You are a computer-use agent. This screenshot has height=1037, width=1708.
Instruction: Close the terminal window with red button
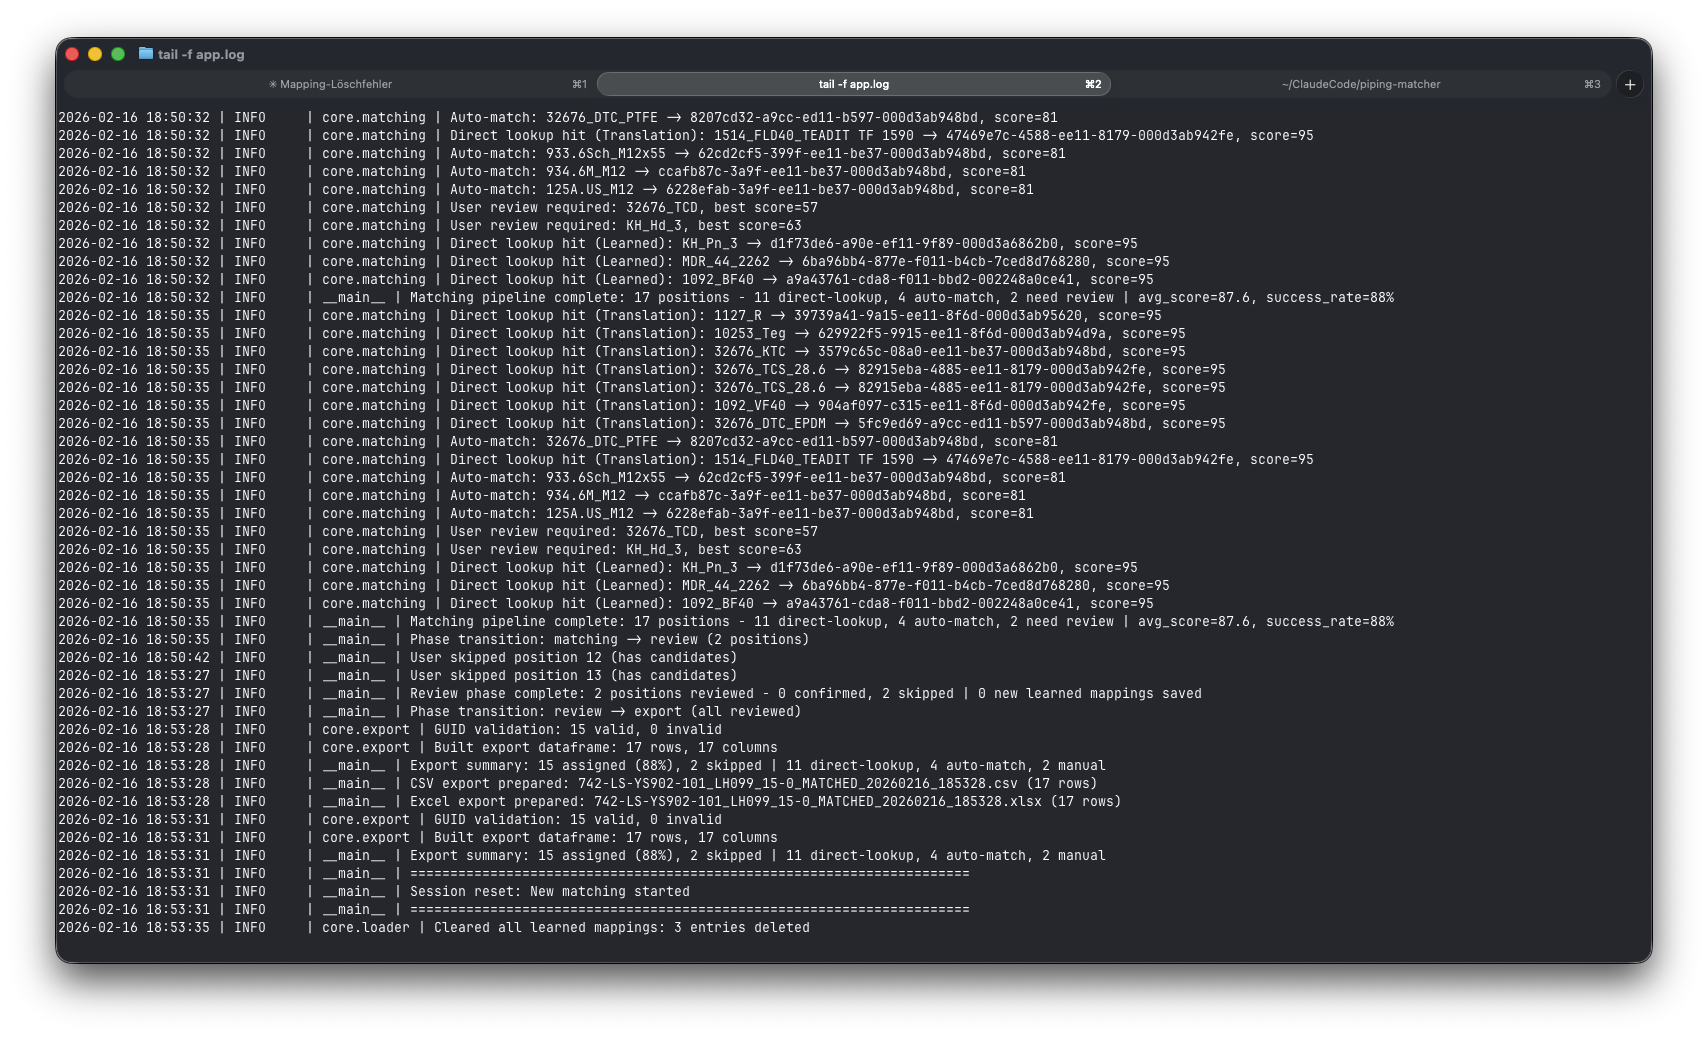pos(72,54)
